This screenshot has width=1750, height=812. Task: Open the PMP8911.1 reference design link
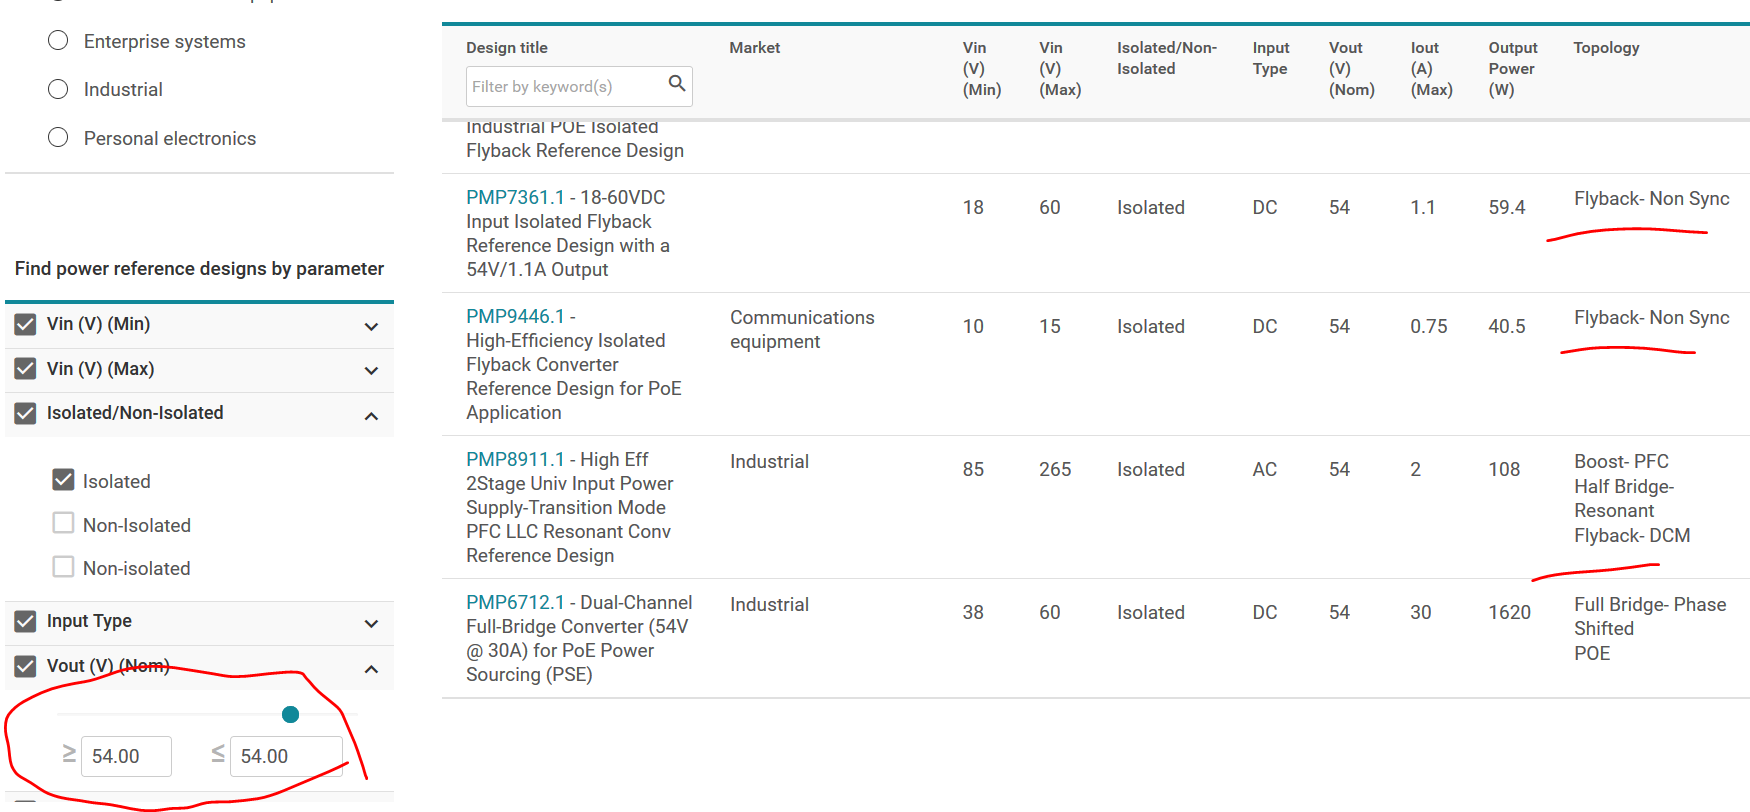(515, 460)
